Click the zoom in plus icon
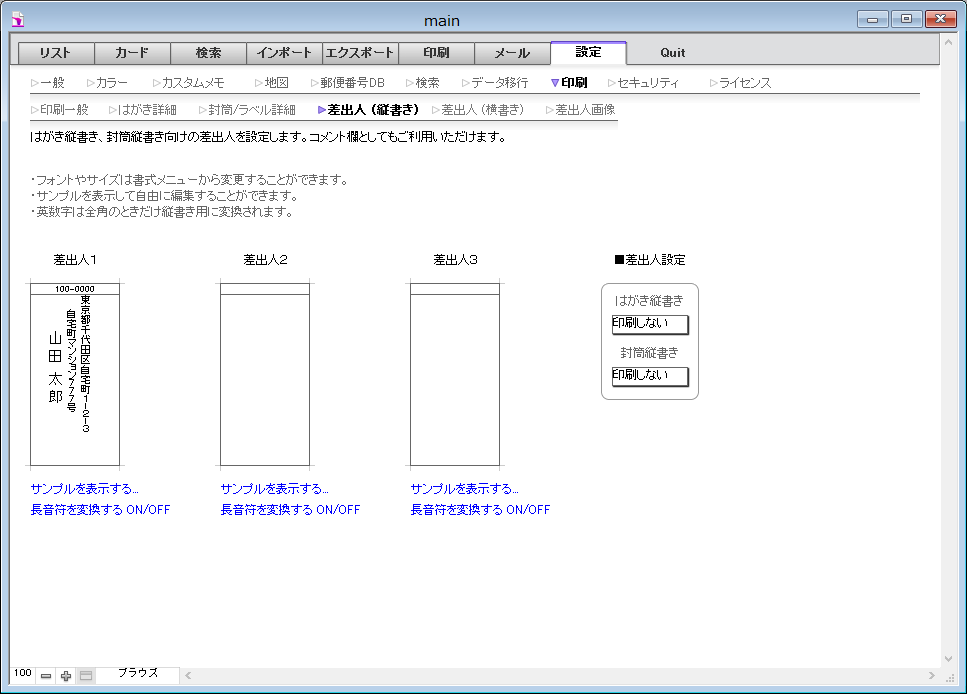 pyautogui.click(x=66, y=676)
